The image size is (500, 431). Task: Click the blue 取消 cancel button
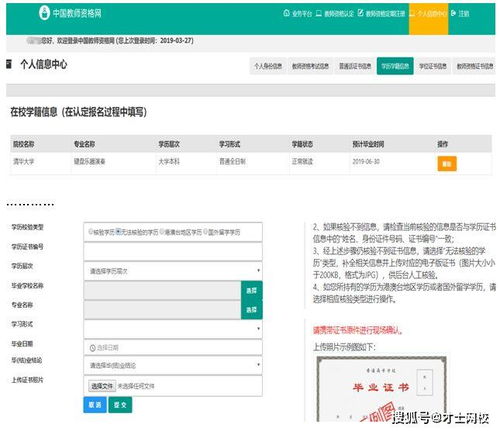(x=95, y=405)
